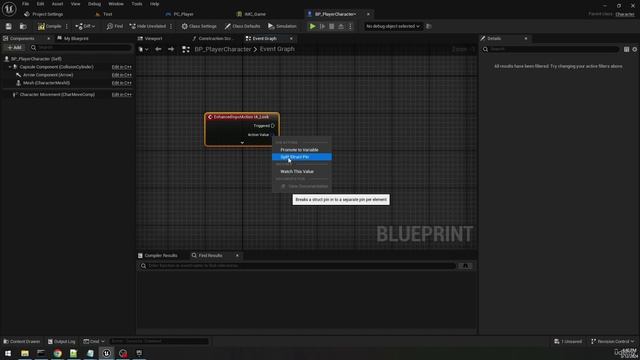640x360 pixels.
Task: Add a new component with the Add button
Action: tap(15, 48)
